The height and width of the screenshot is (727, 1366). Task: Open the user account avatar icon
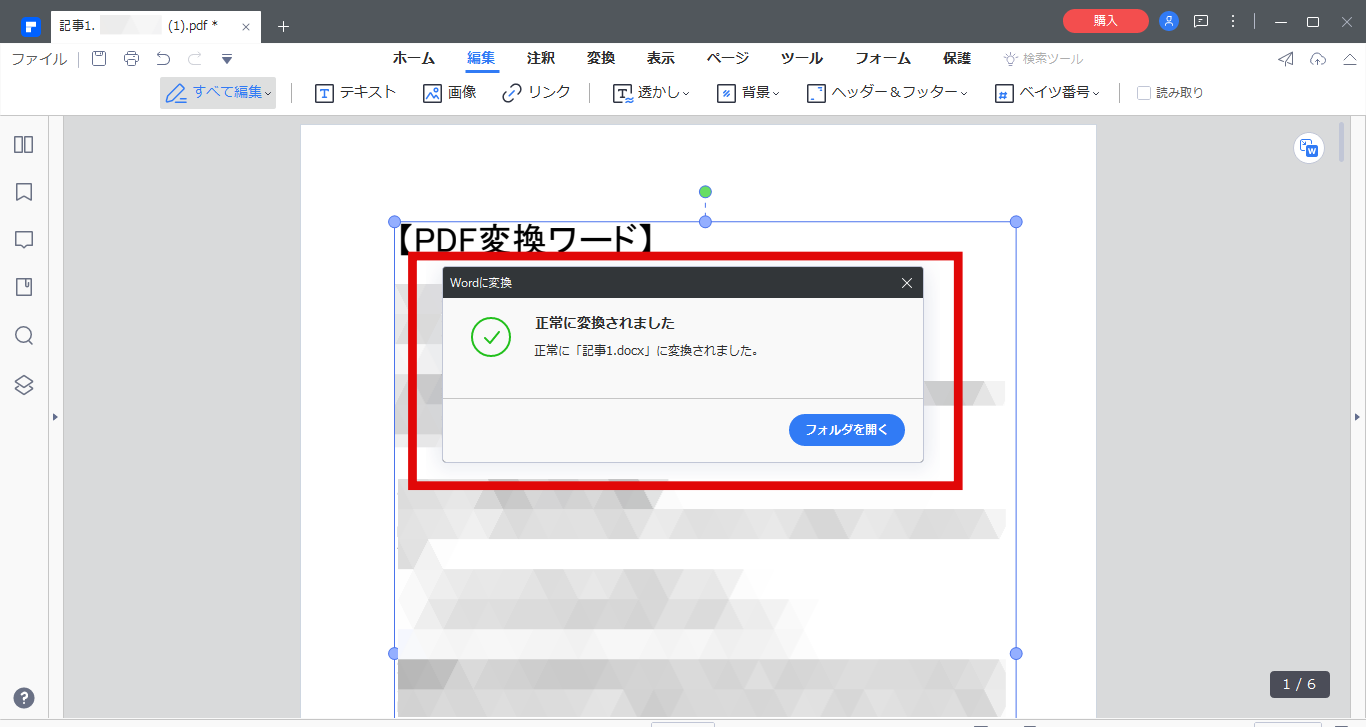tap(1169, 21)
